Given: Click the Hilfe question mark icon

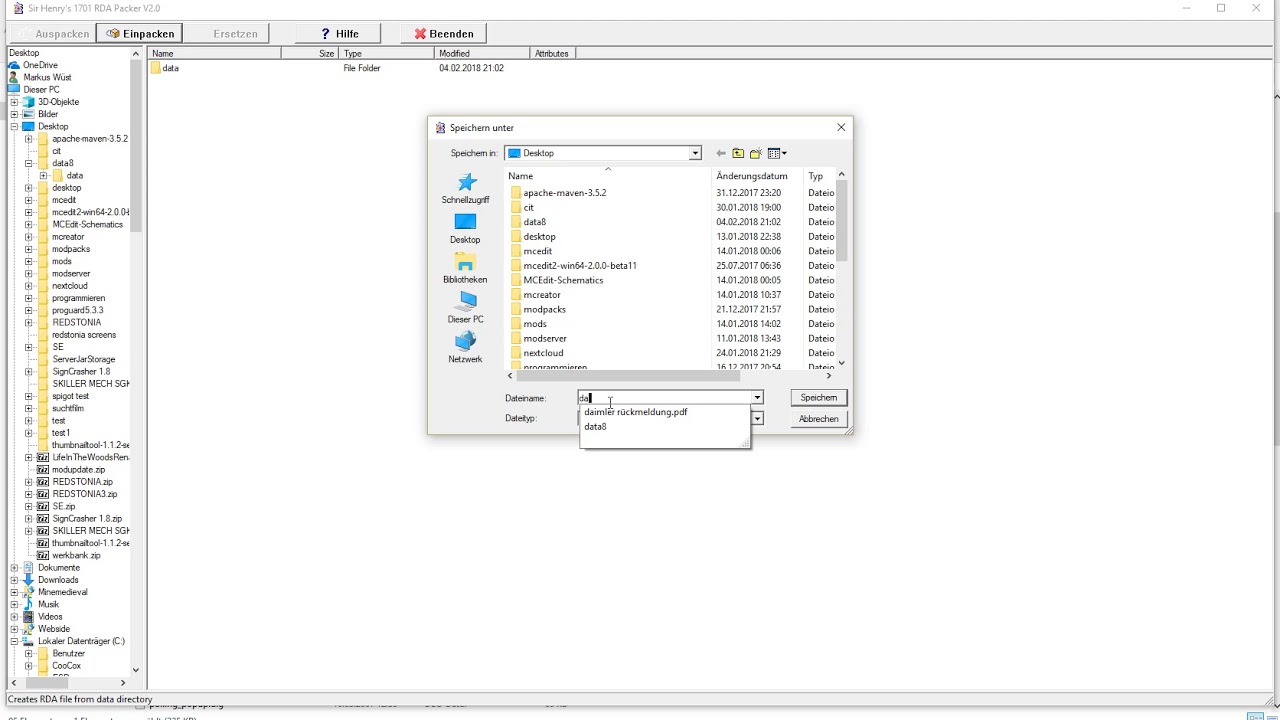Looking at the screenshot, I should [x=325, y=33].
